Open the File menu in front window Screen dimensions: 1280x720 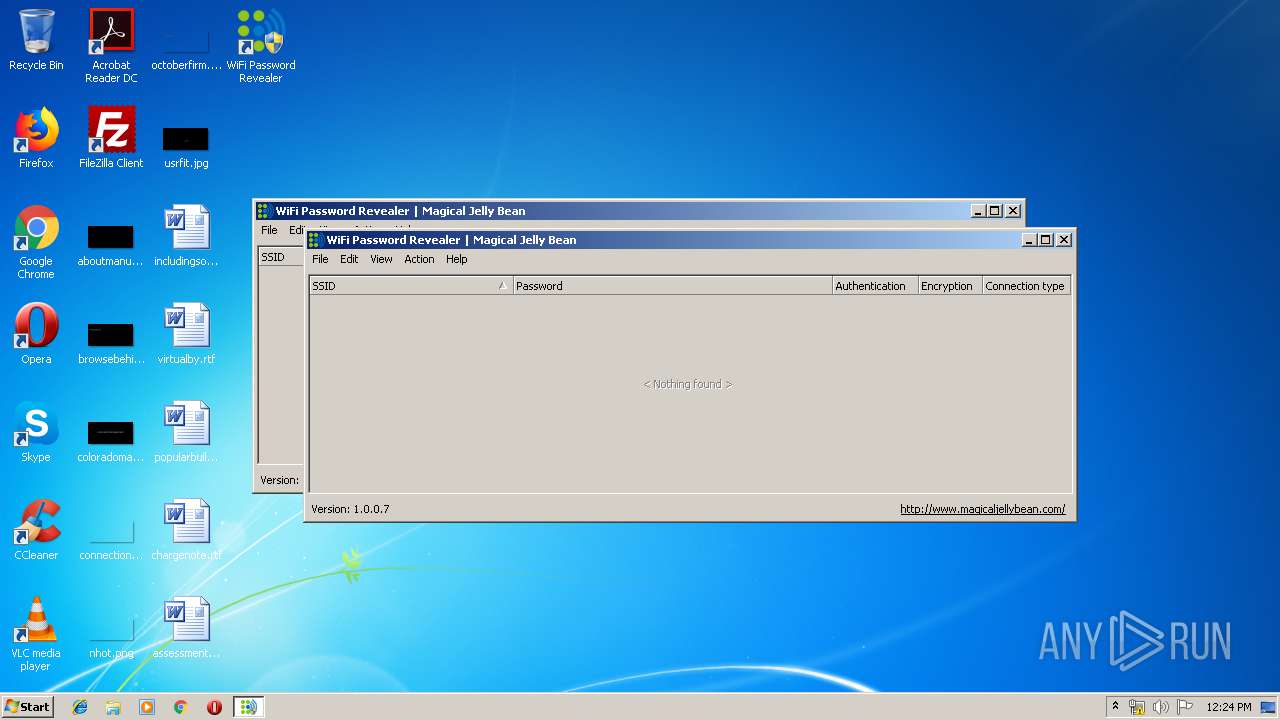click(x=320, y=259)
